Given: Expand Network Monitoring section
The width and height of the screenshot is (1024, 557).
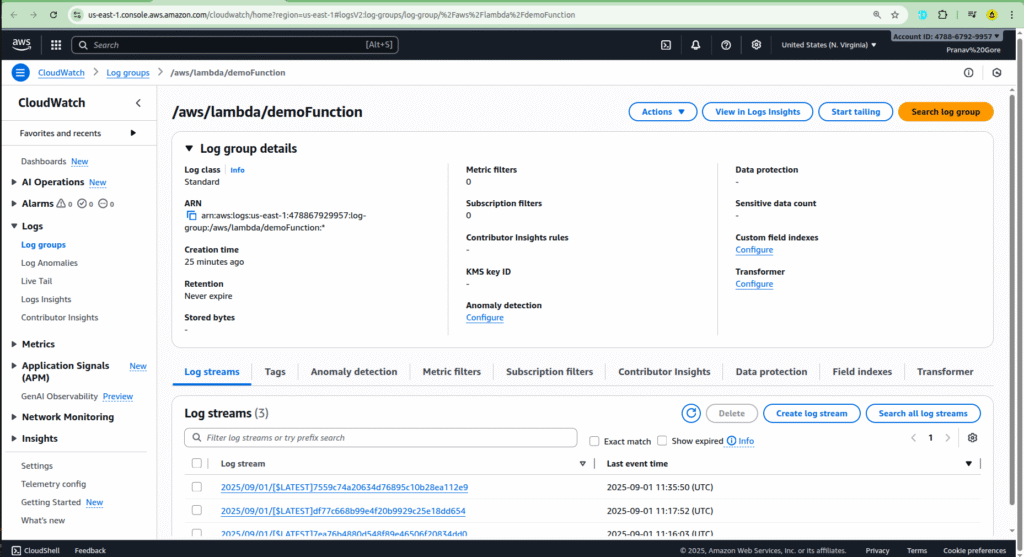Looking at the screenshot, I should click(x=14, y=417).
